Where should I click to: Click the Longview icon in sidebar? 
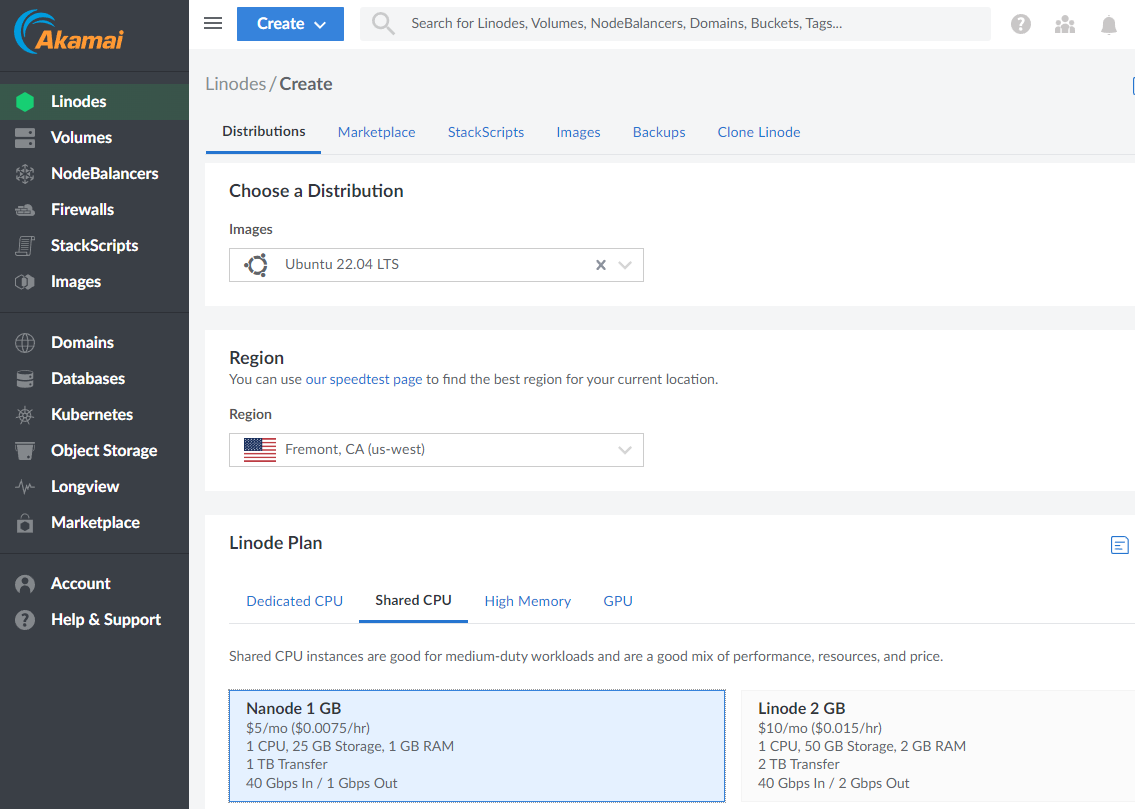25,486
